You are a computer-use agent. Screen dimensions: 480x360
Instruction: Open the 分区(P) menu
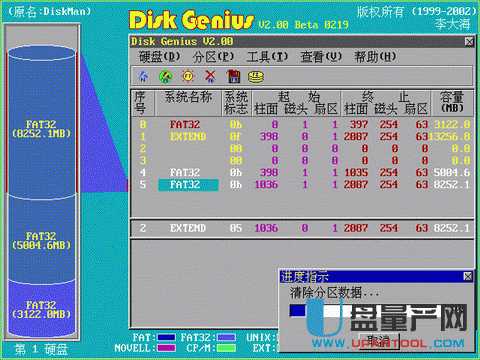pos(213,57)
